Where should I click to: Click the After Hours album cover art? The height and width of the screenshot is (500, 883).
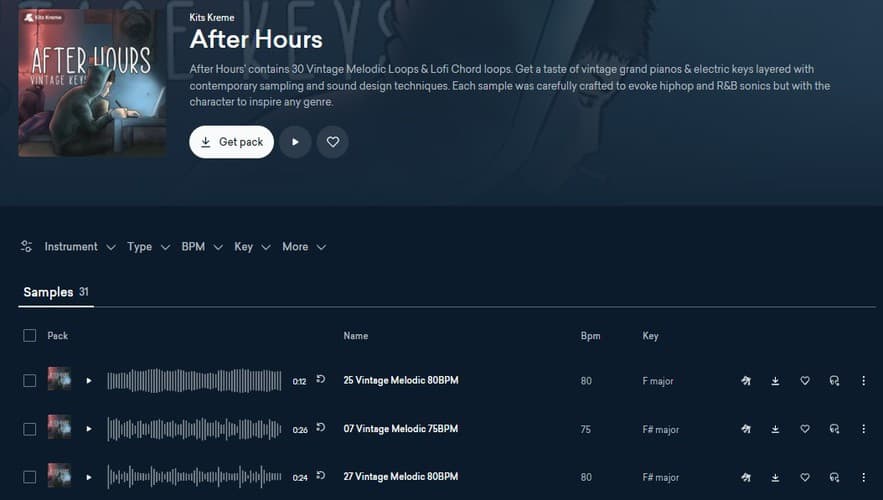tap(92, 83)
